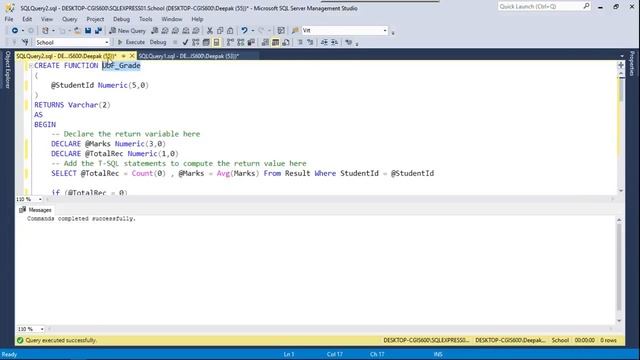Select the Messages tab
Viewport: 640px width, 360px height.
tap(36, 210)
